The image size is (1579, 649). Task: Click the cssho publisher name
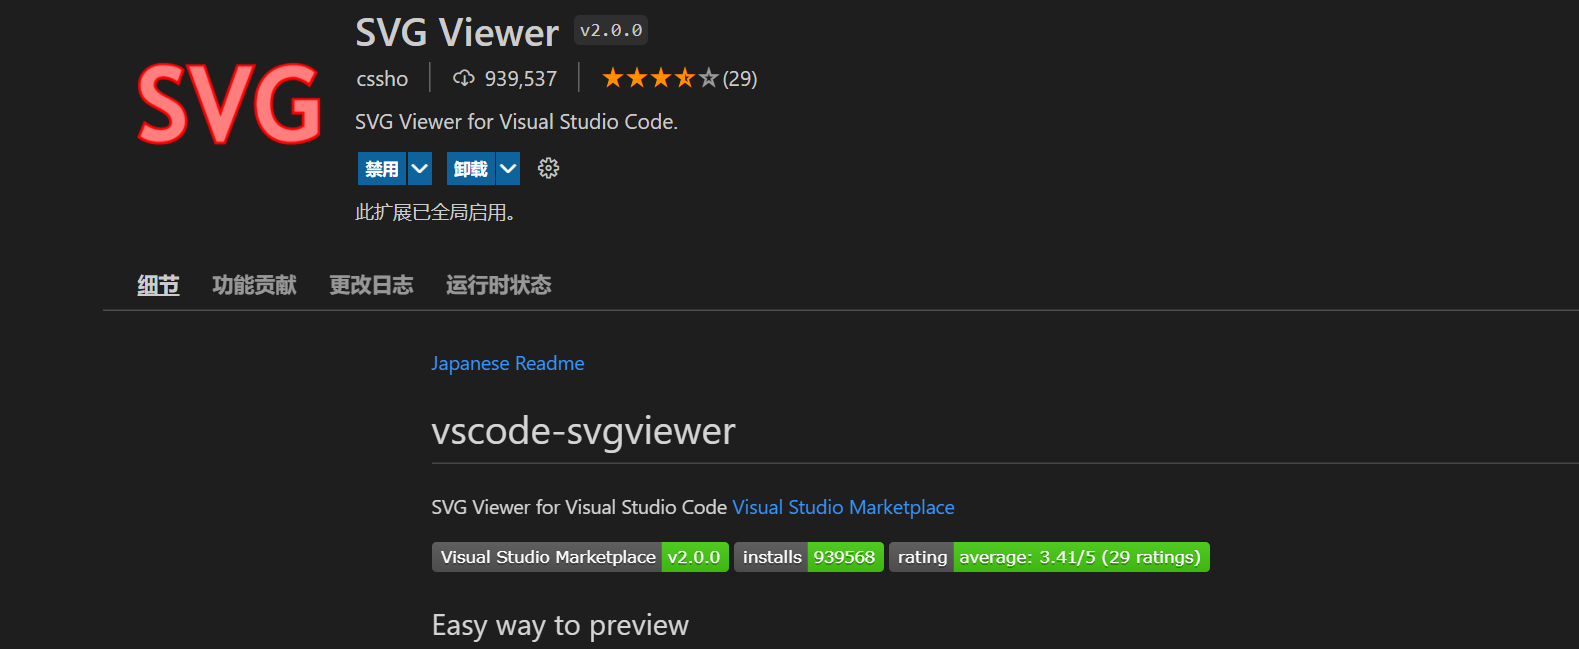pos(382,78)
